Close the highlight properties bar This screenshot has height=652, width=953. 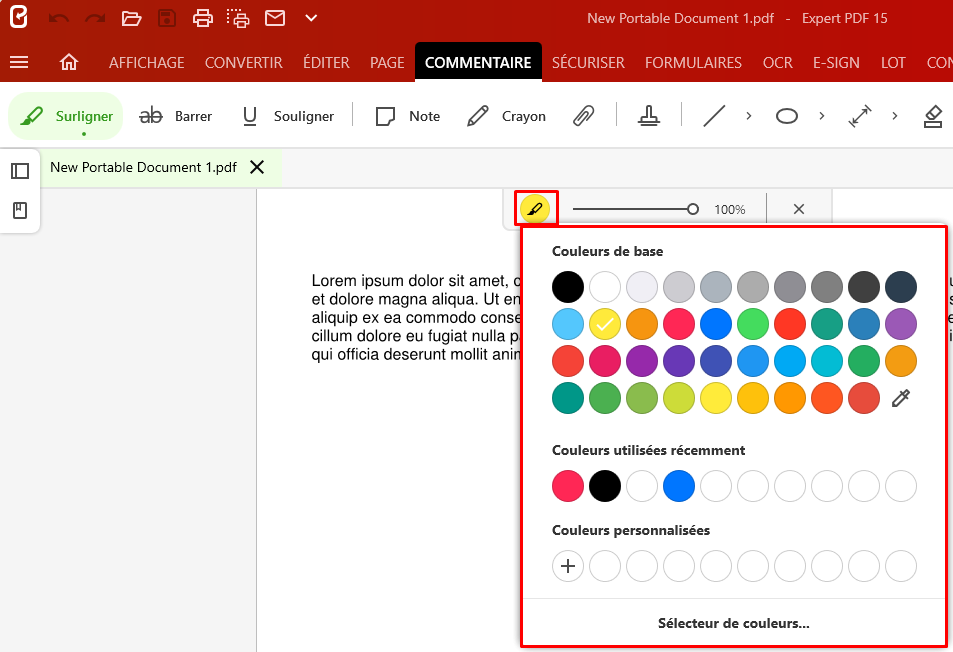pyautogui.click(x=799, y=209)
